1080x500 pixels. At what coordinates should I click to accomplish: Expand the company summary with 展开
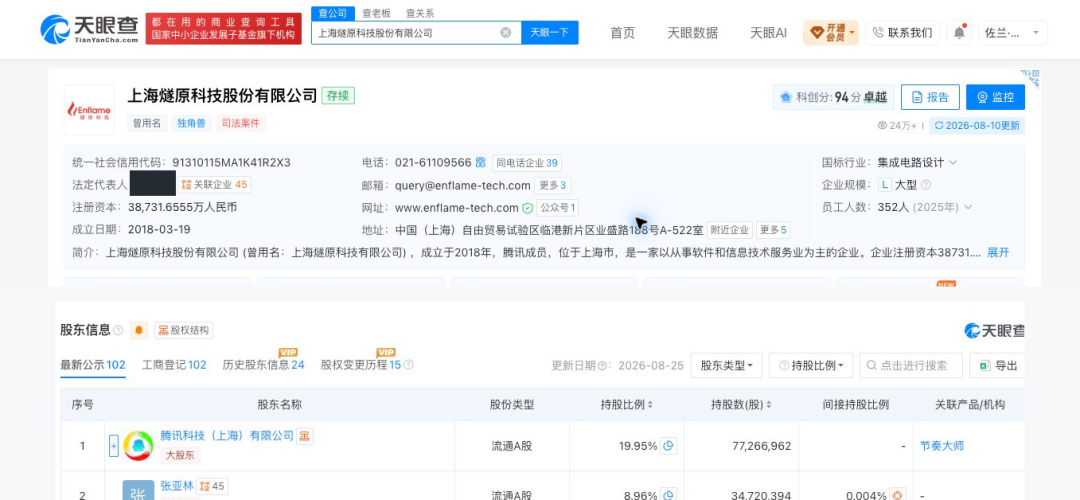tap(998, 252)
